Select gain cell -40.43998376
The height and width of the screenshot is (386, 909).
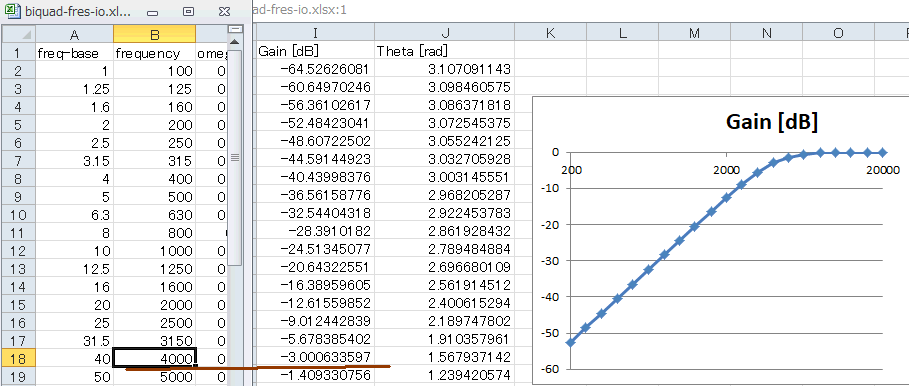click(x=315, y=177)
